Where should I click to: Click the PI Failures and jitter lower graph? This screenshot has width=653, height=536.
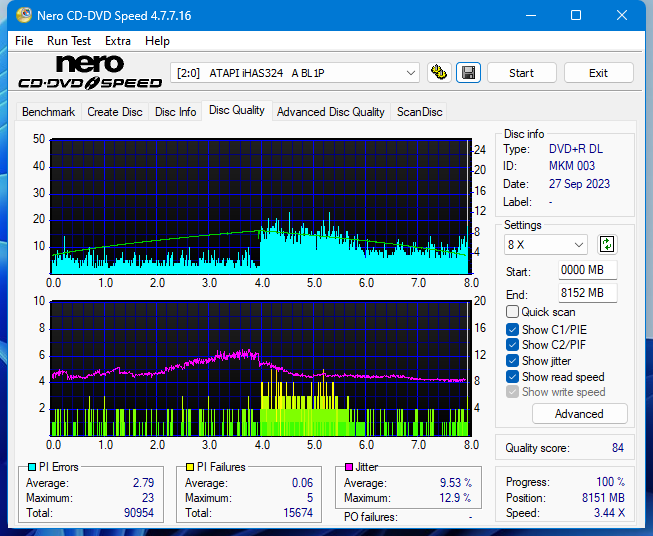tap(261, 369)
